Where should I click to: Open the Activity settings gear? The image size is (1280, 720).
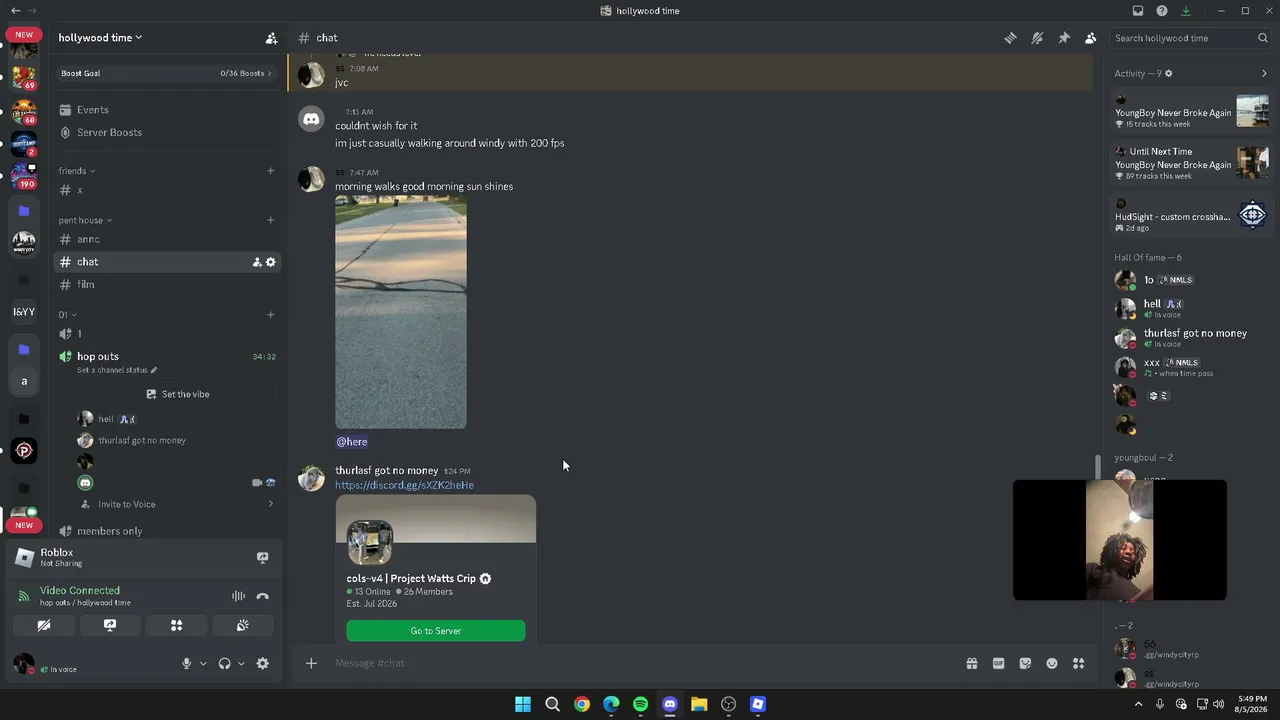coord(1168,73)
